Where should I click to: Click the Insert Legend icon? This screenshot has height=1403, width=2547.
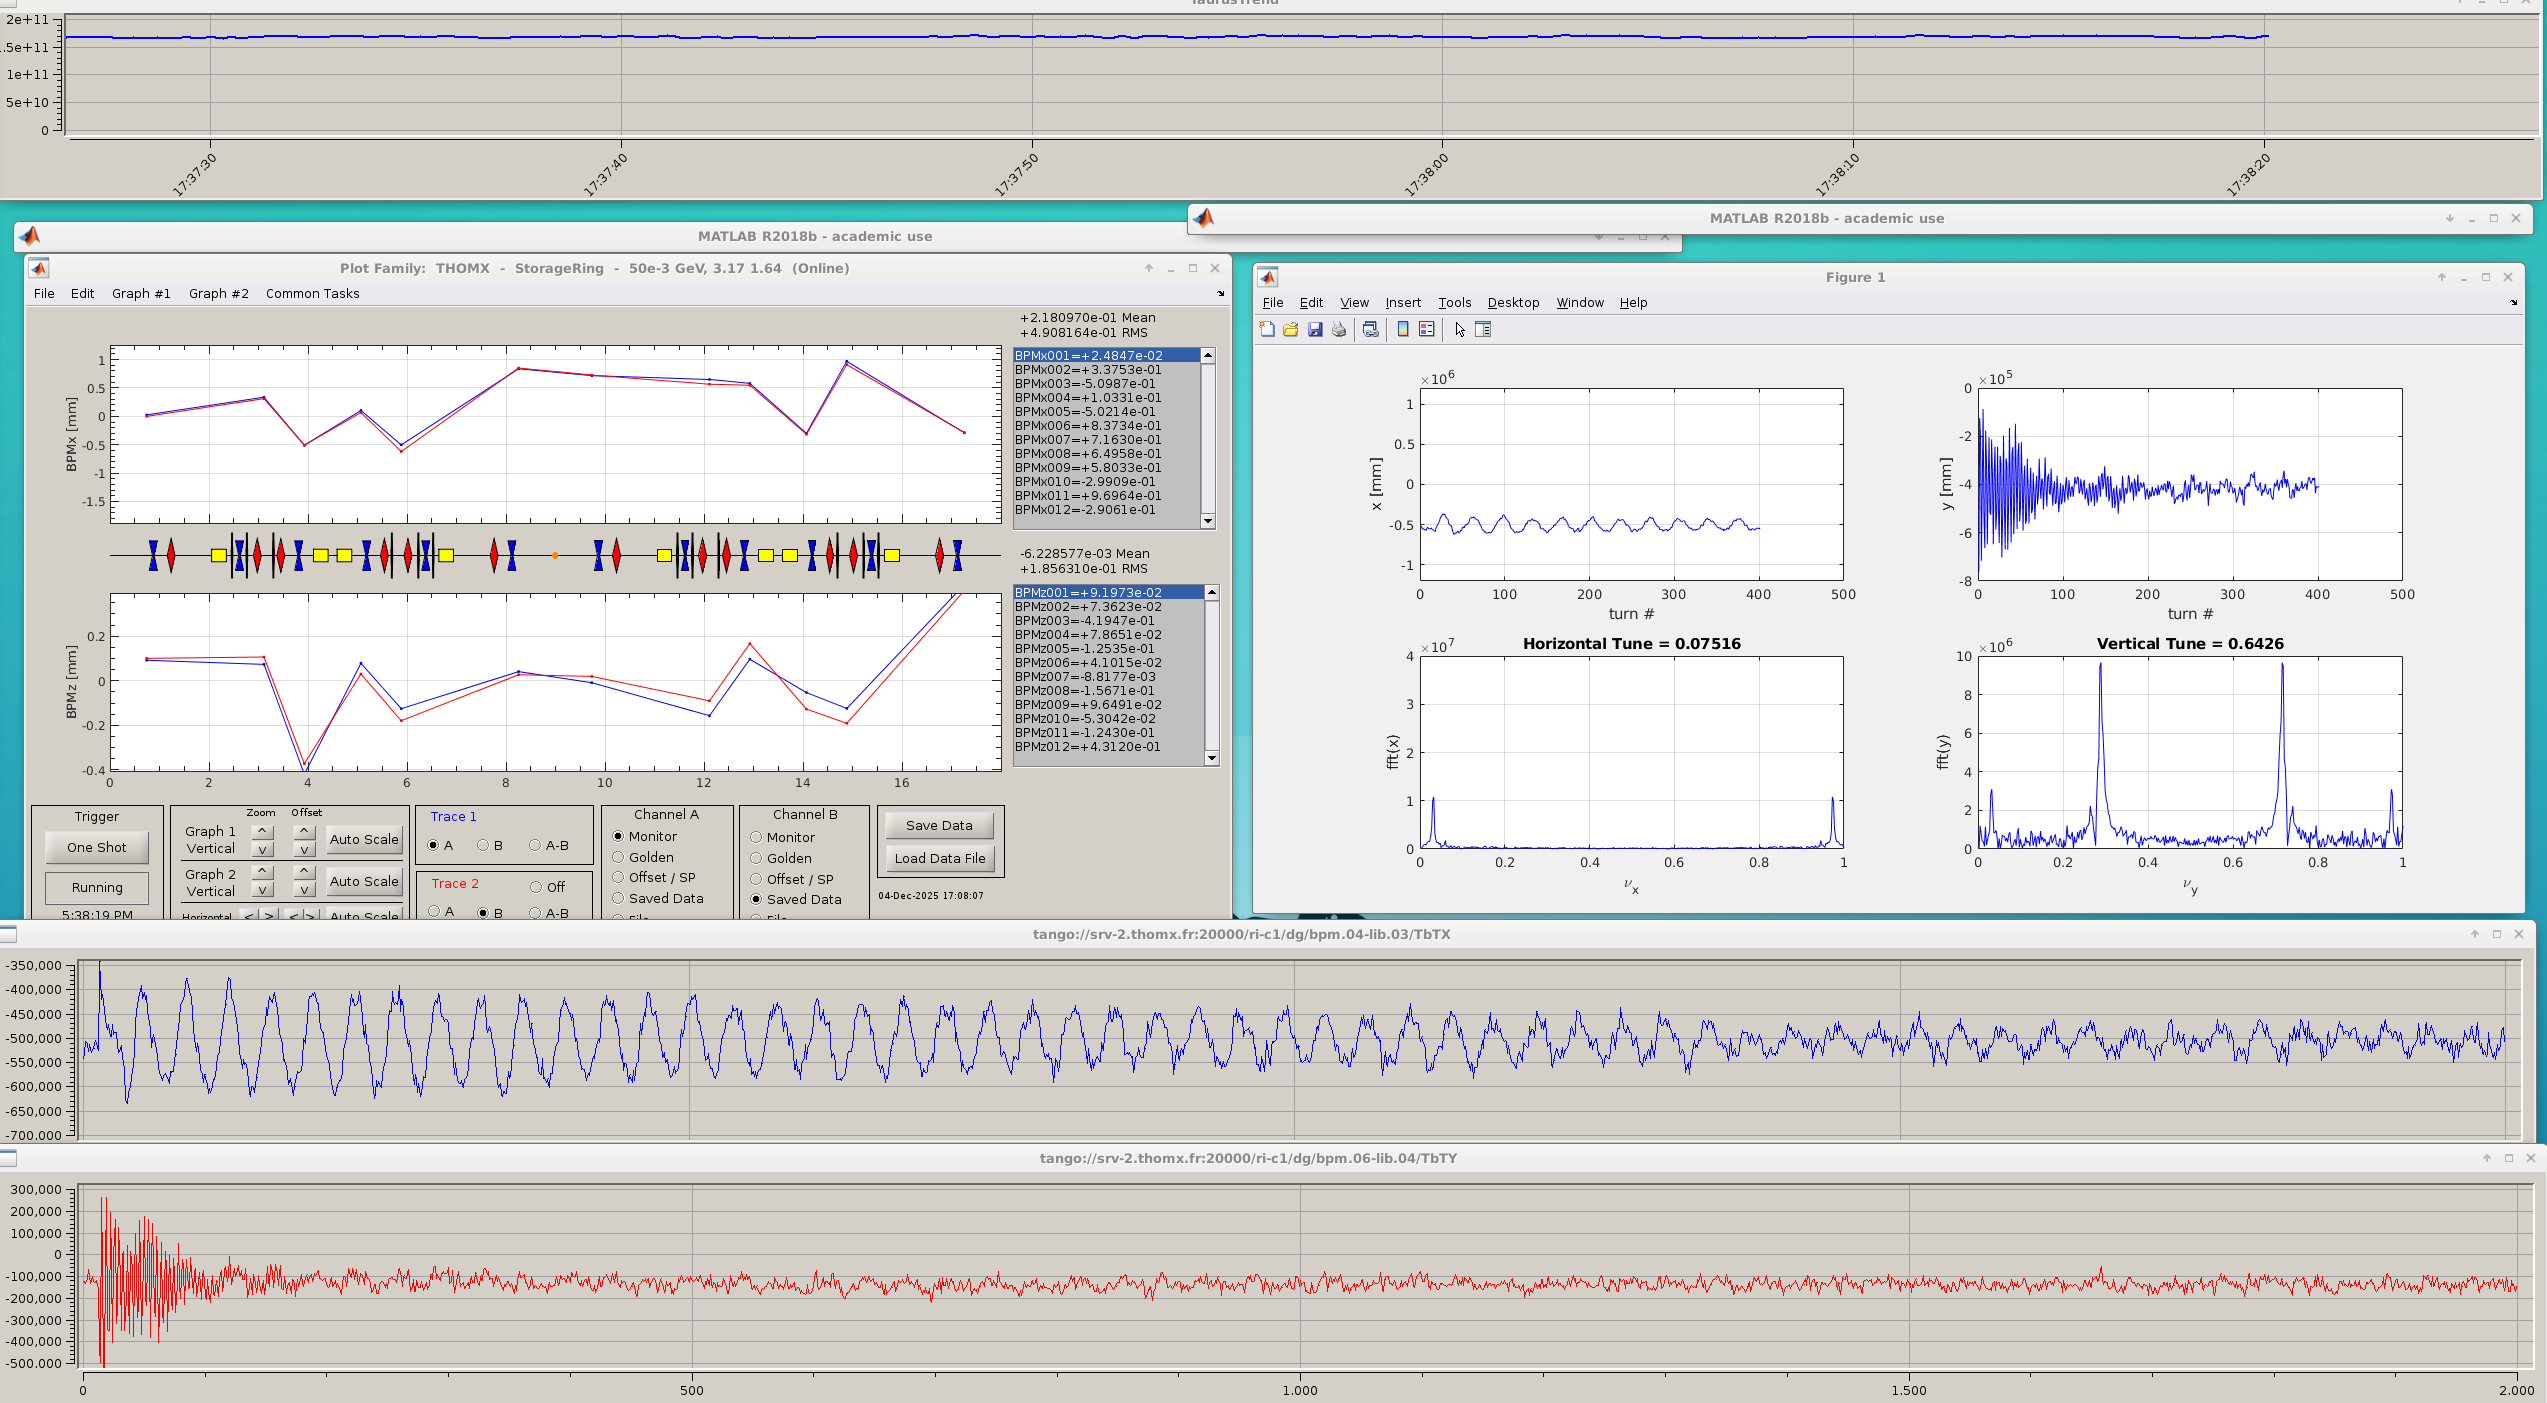[x=1427, y=330]
